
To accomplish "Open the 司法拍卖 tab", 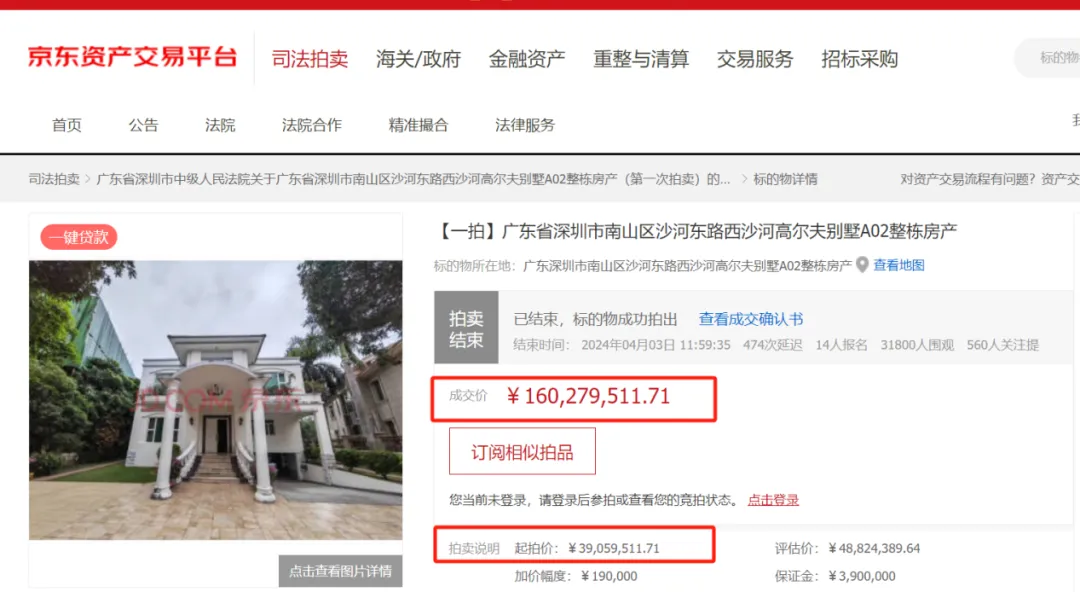I will (310, 59).
